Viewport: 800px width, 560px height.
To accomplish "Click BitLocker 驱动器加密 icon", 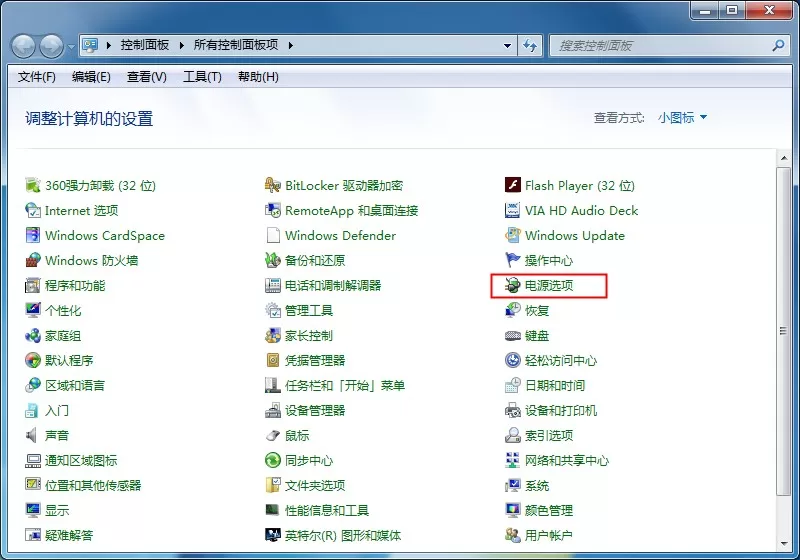I will point(273,185).
